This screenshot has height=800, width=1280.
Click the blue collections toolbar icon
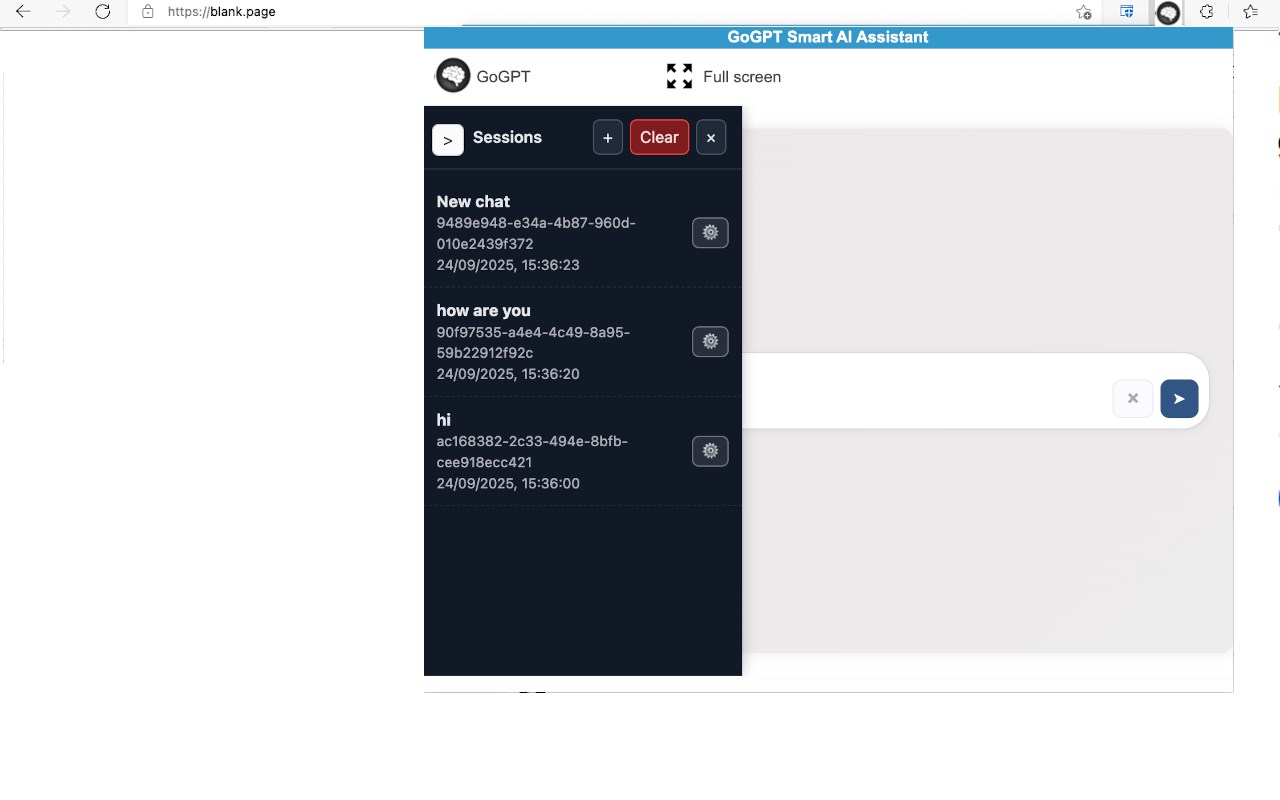(1127, 12)
